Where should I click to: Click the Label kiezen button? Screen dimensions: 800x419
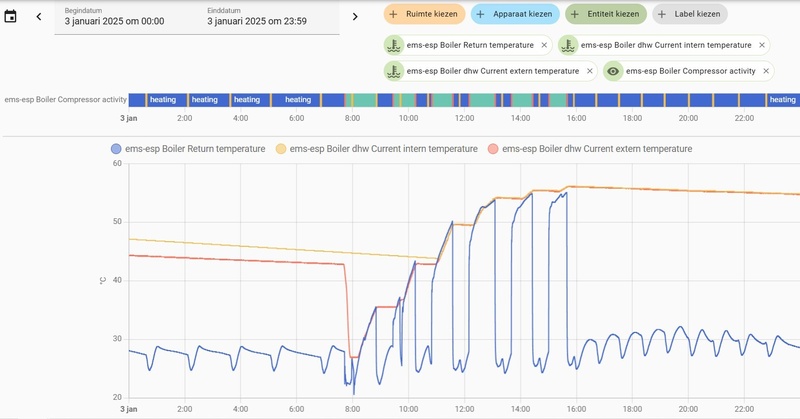tap(690, 14)
